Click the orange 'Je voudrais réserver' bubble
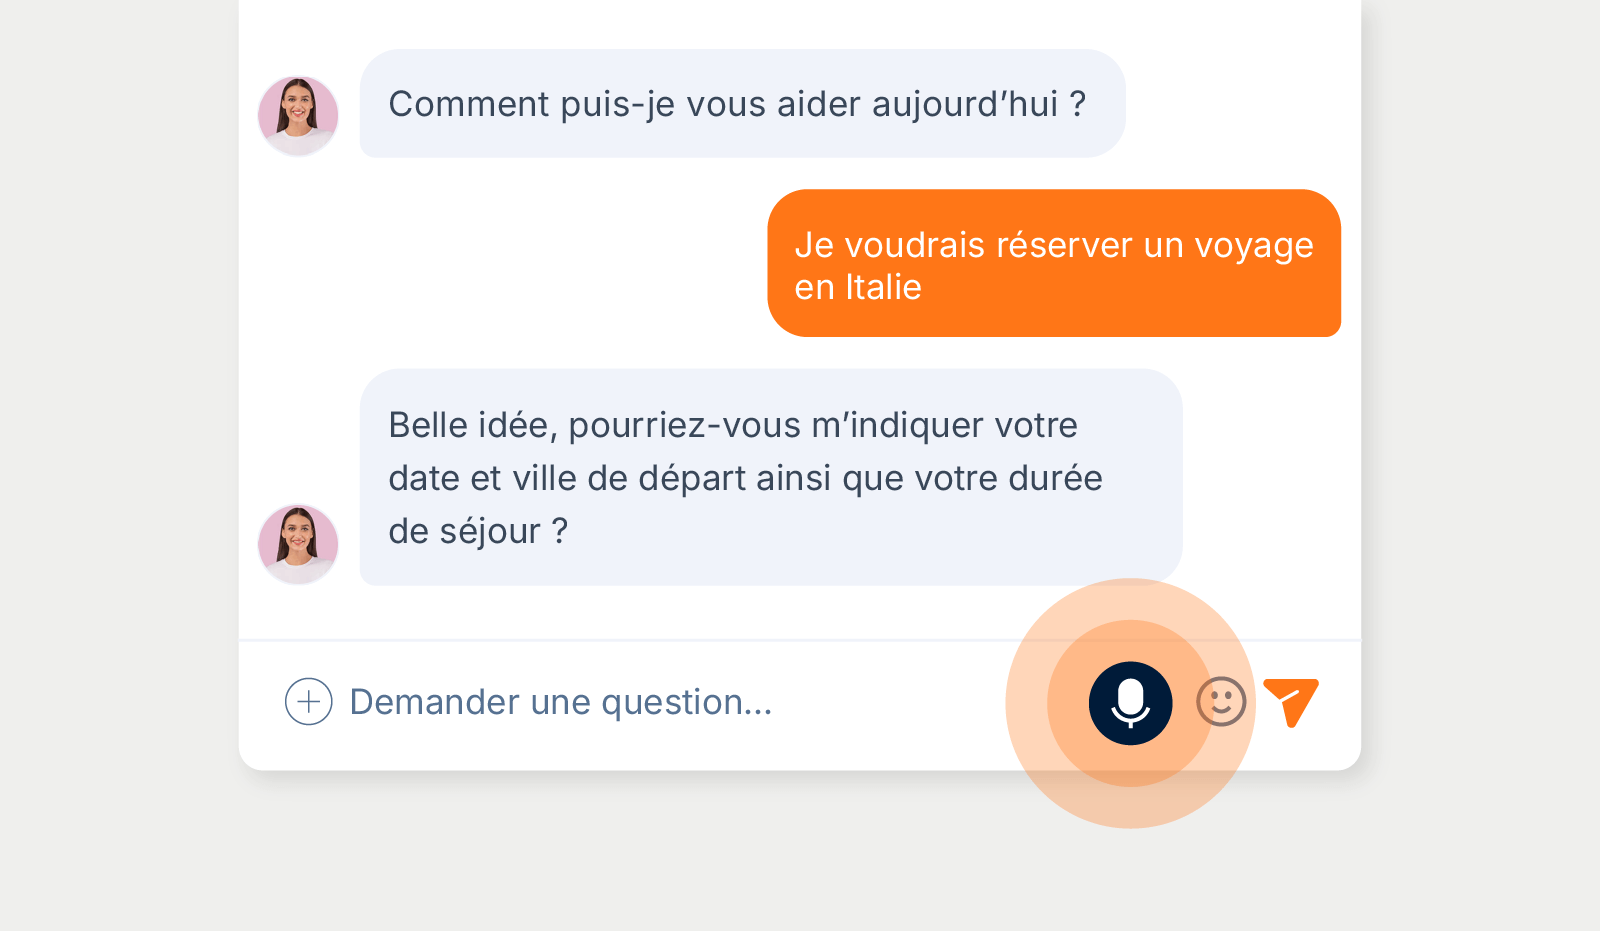Viewport: 1600px width, 931px height. [x=1053, y=264]
